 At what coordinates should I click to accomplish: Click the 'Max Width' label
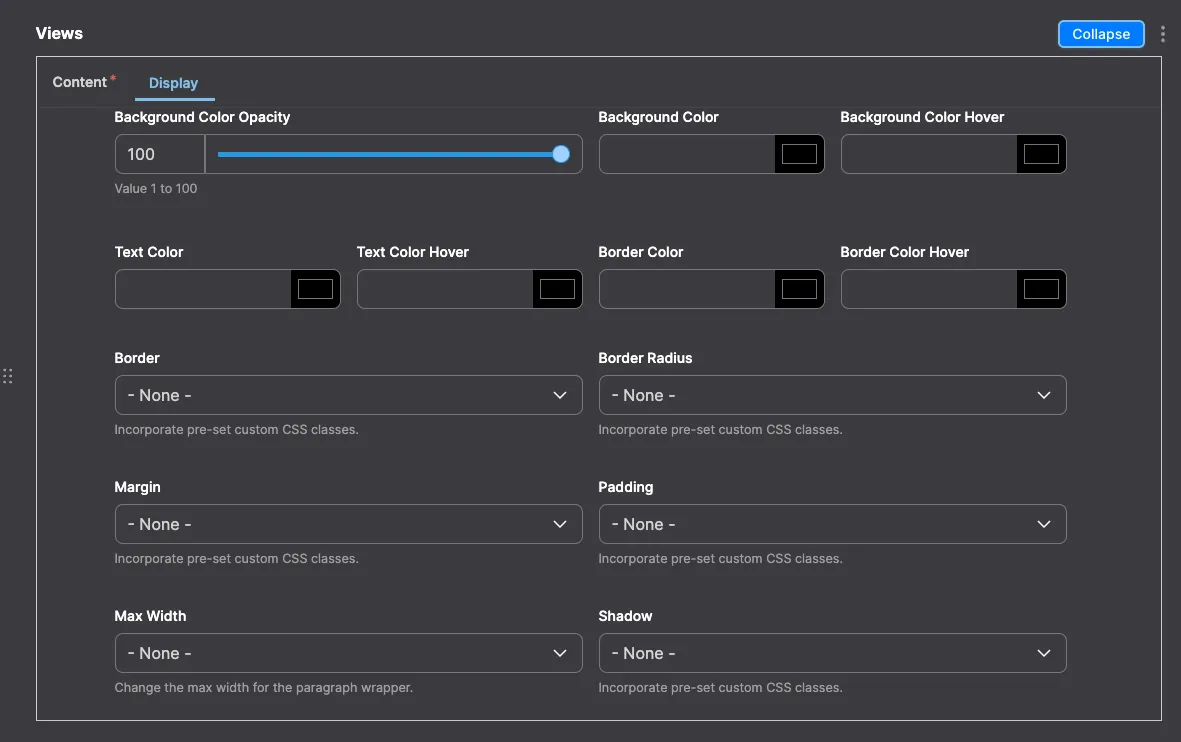[x=151, y=616]
